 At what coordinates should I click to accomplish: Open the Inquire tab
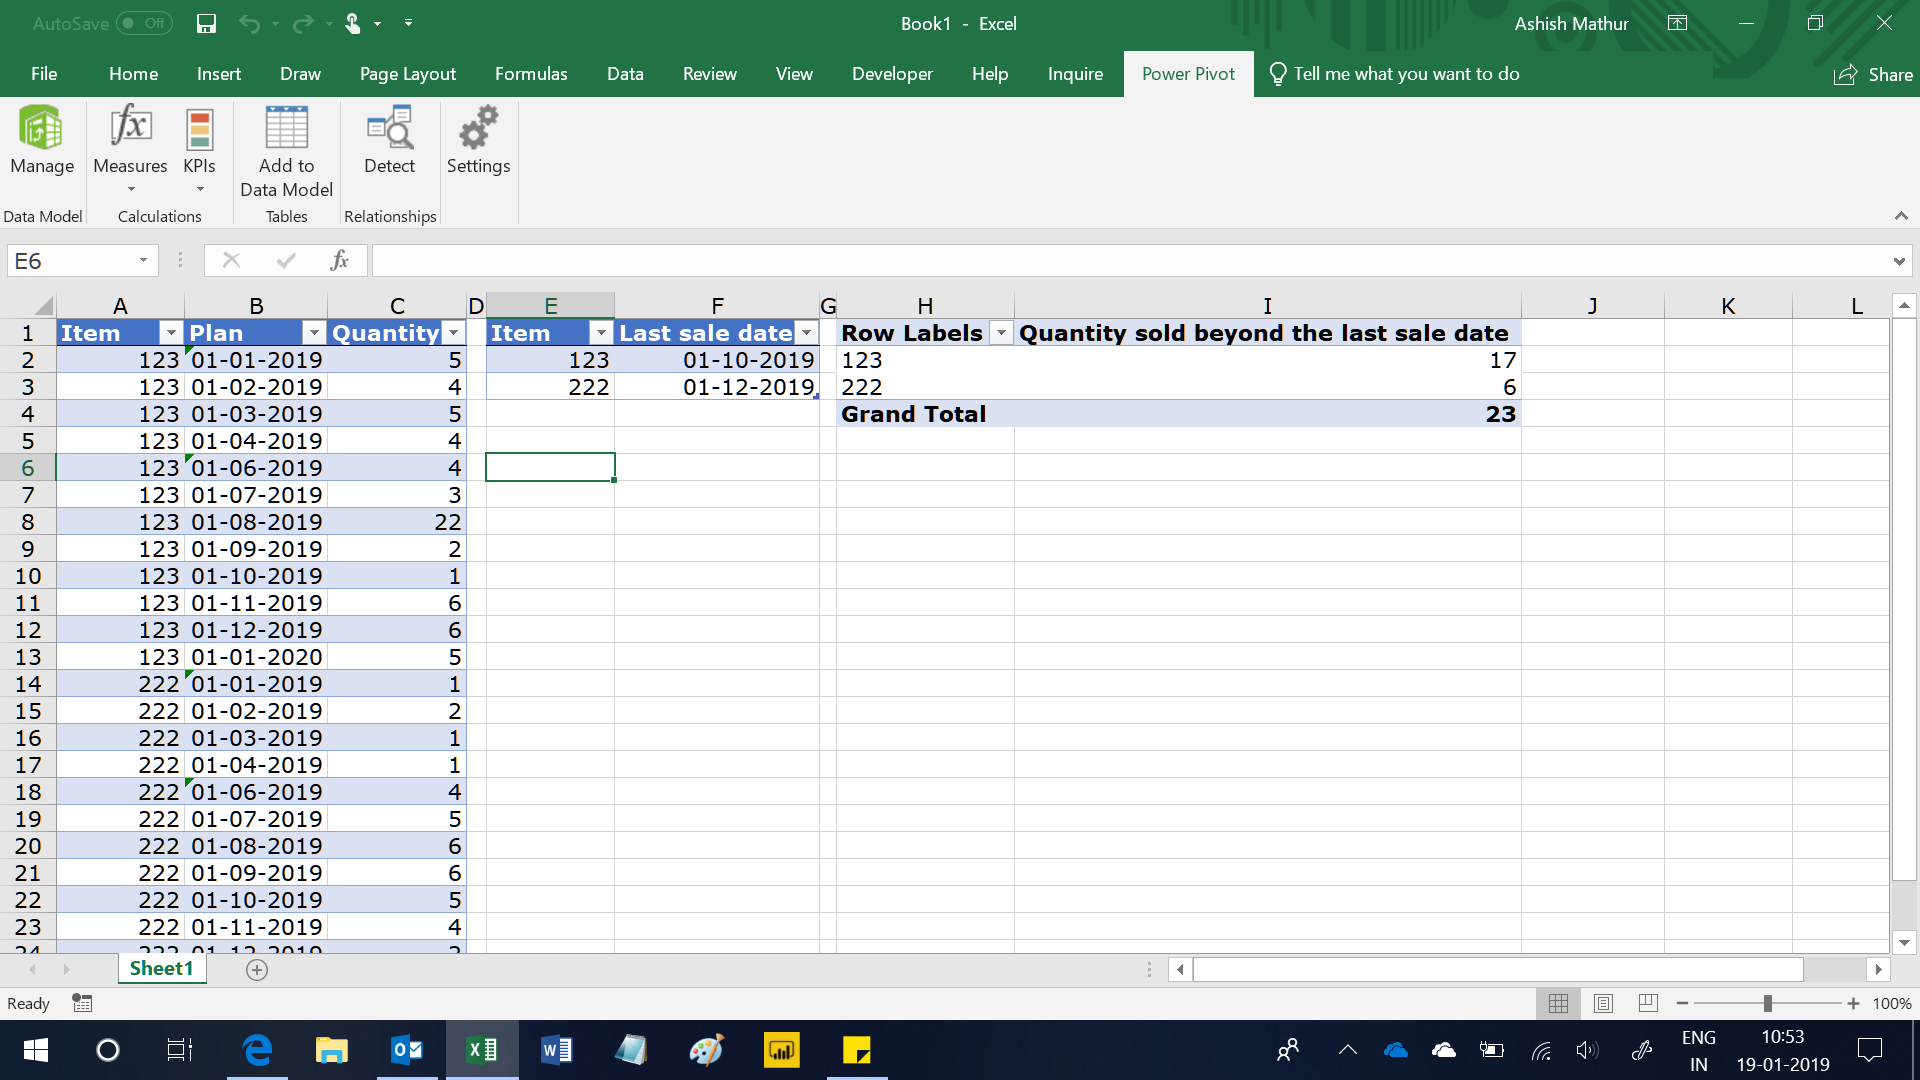[1075, 74]
